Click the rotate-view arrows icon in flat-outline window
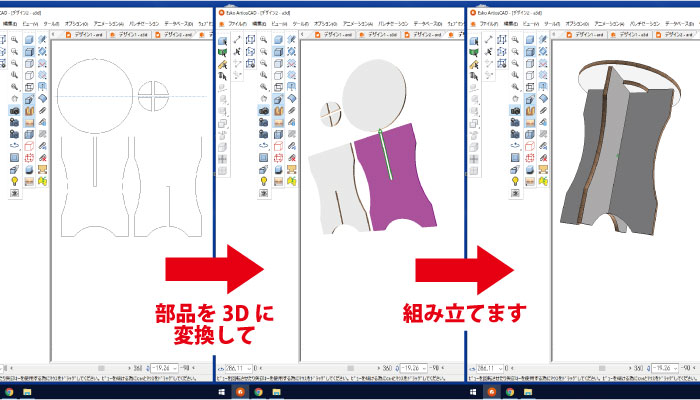 (15, 146)
